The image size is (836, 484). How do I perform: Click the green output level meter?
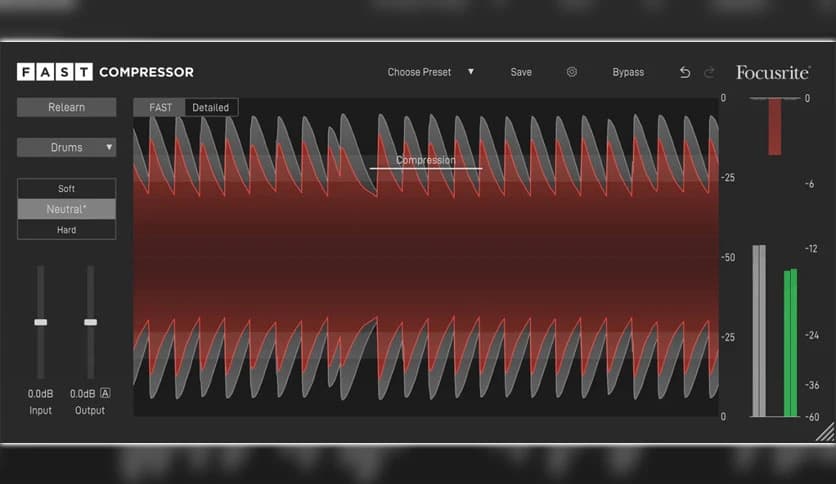click(791, 343)
